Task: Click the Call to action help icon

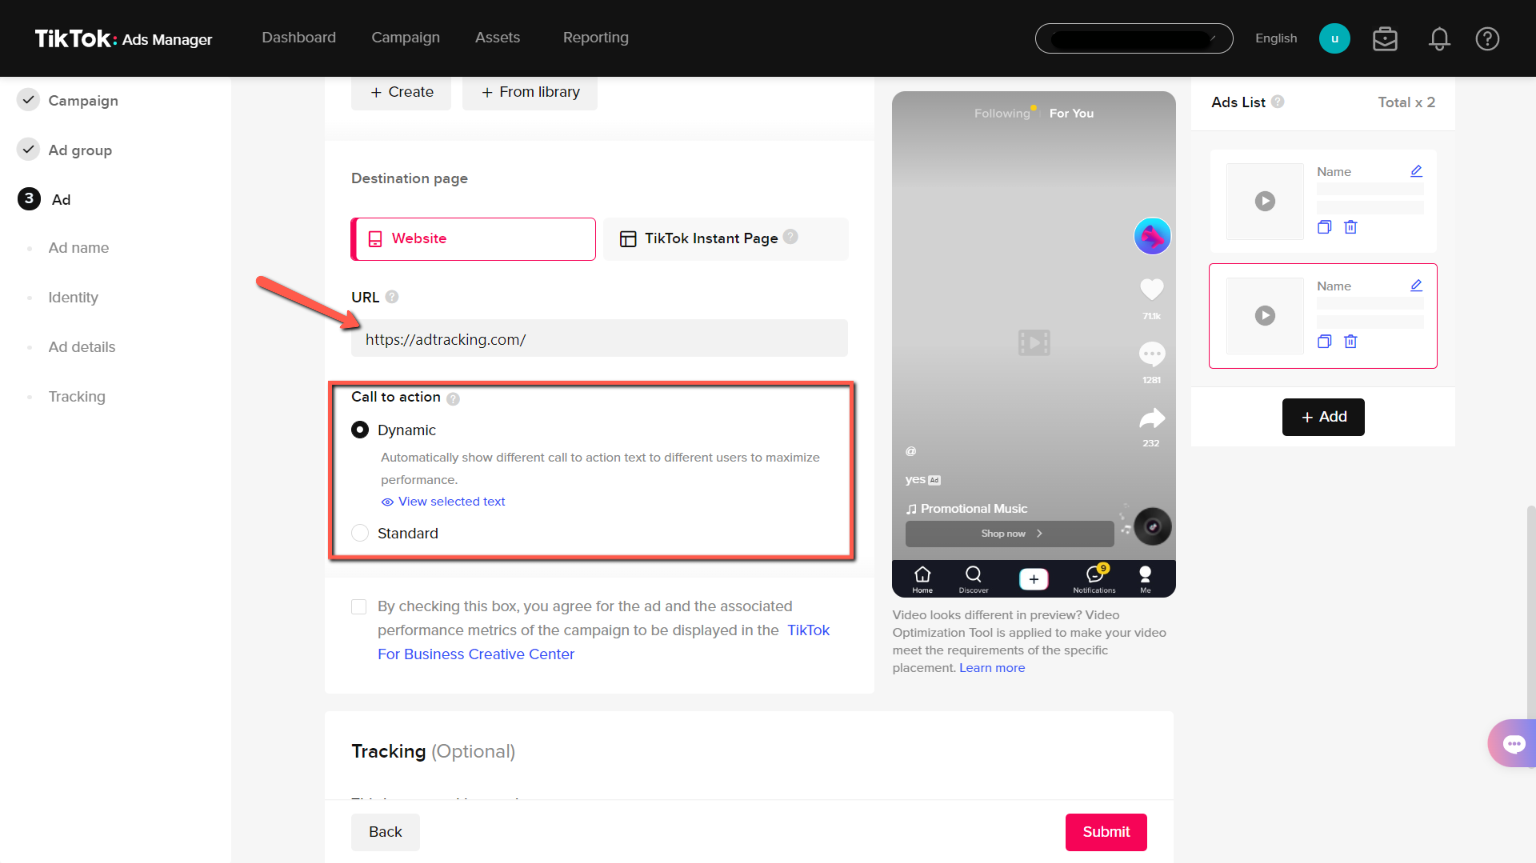Action: (x=453, y=398)
